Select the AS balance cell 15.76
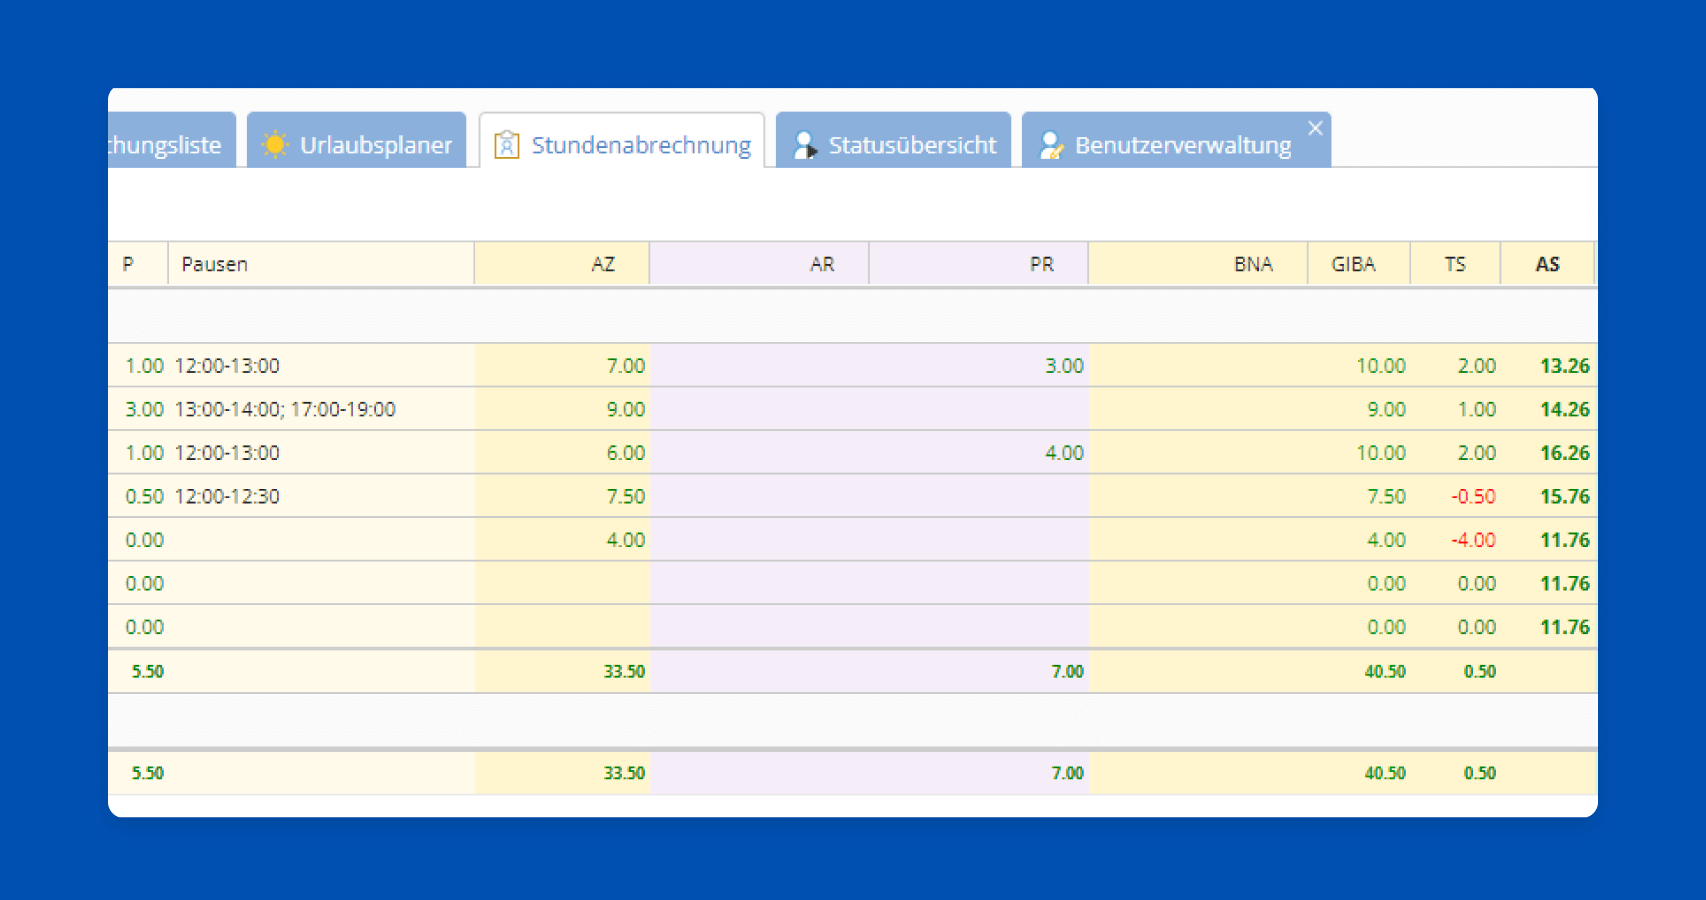 coord(1564,496)
